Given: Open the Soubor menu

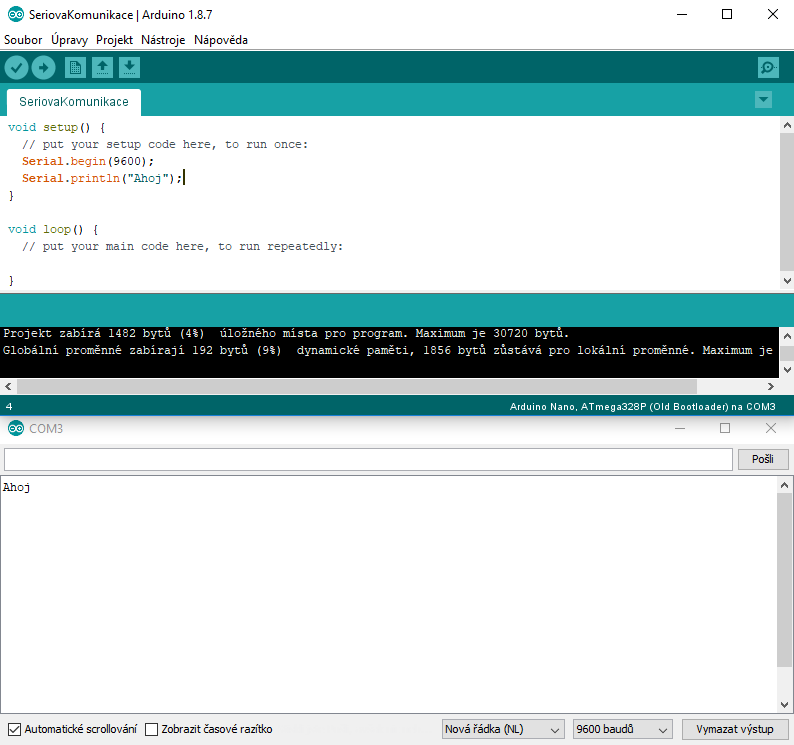Looking at the screenshot, I should pos(23,40).
